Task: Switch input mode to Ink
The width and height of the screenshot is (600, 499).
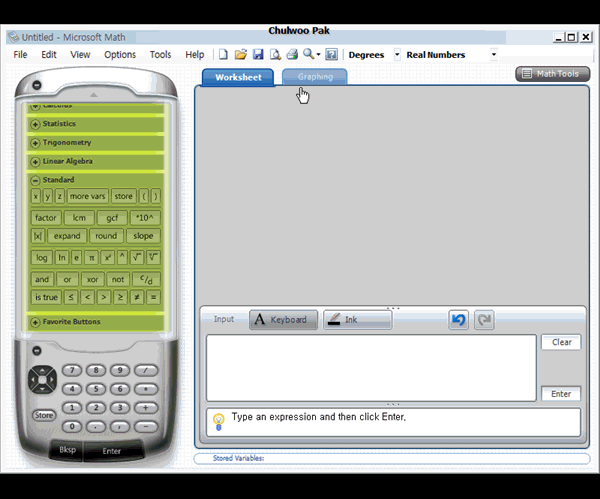Action: pyautogui.click(x=358, y=320)
